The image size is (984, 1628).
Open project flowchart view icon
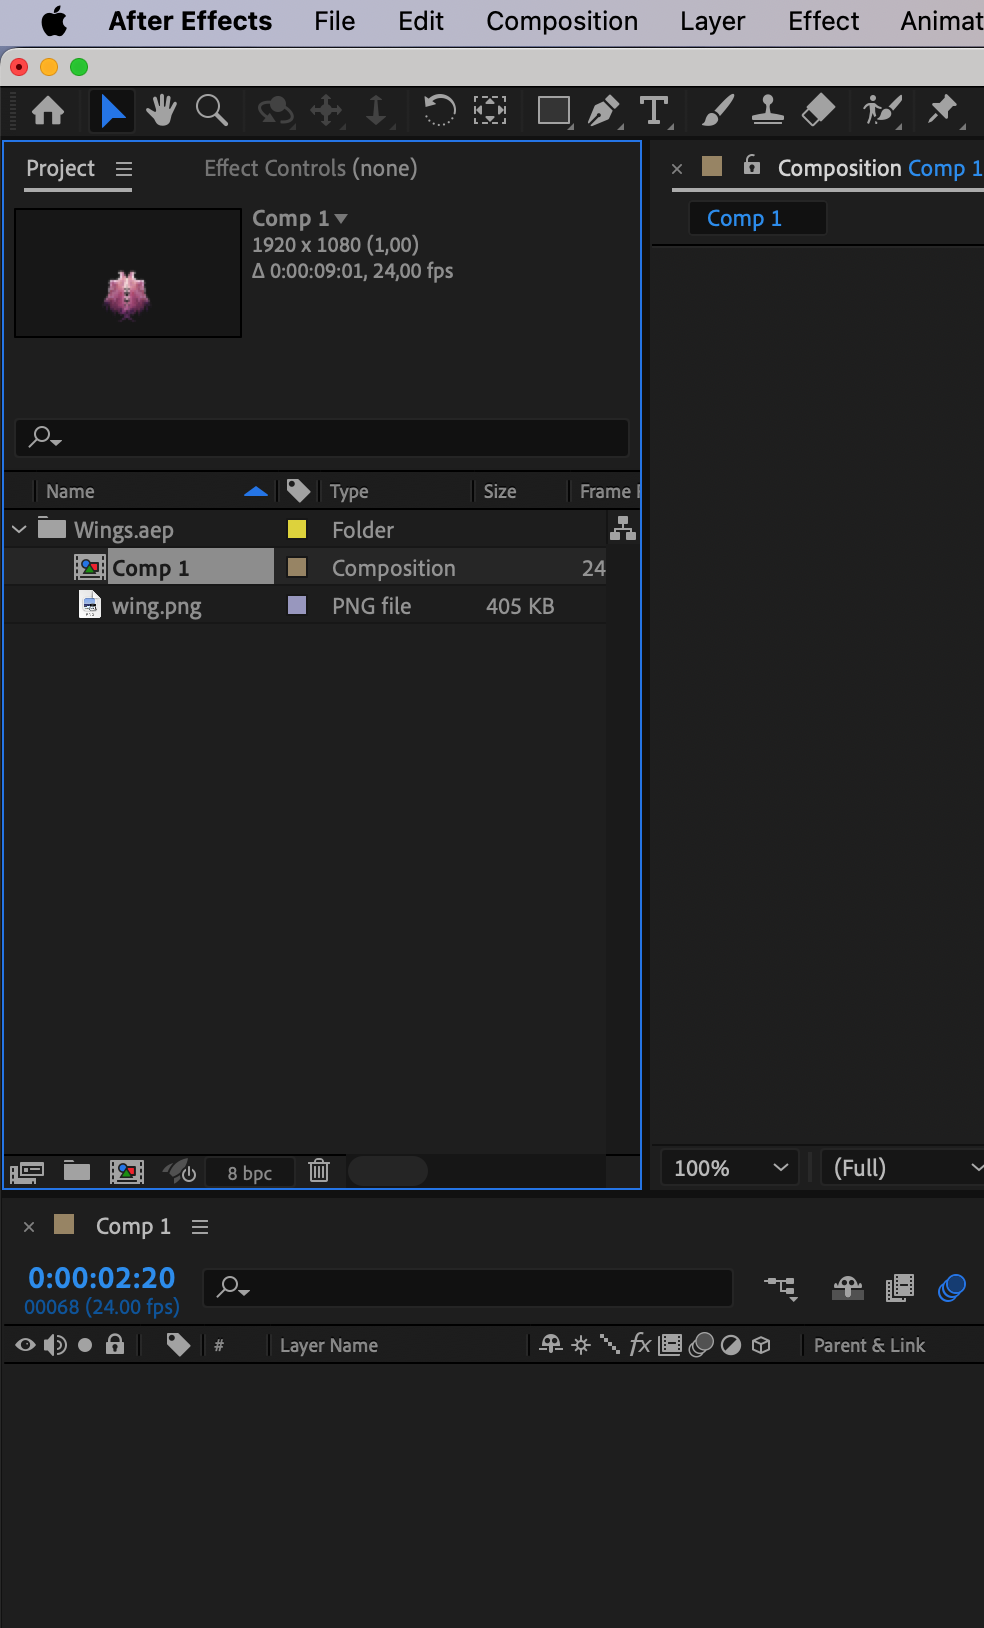point(623,528)
